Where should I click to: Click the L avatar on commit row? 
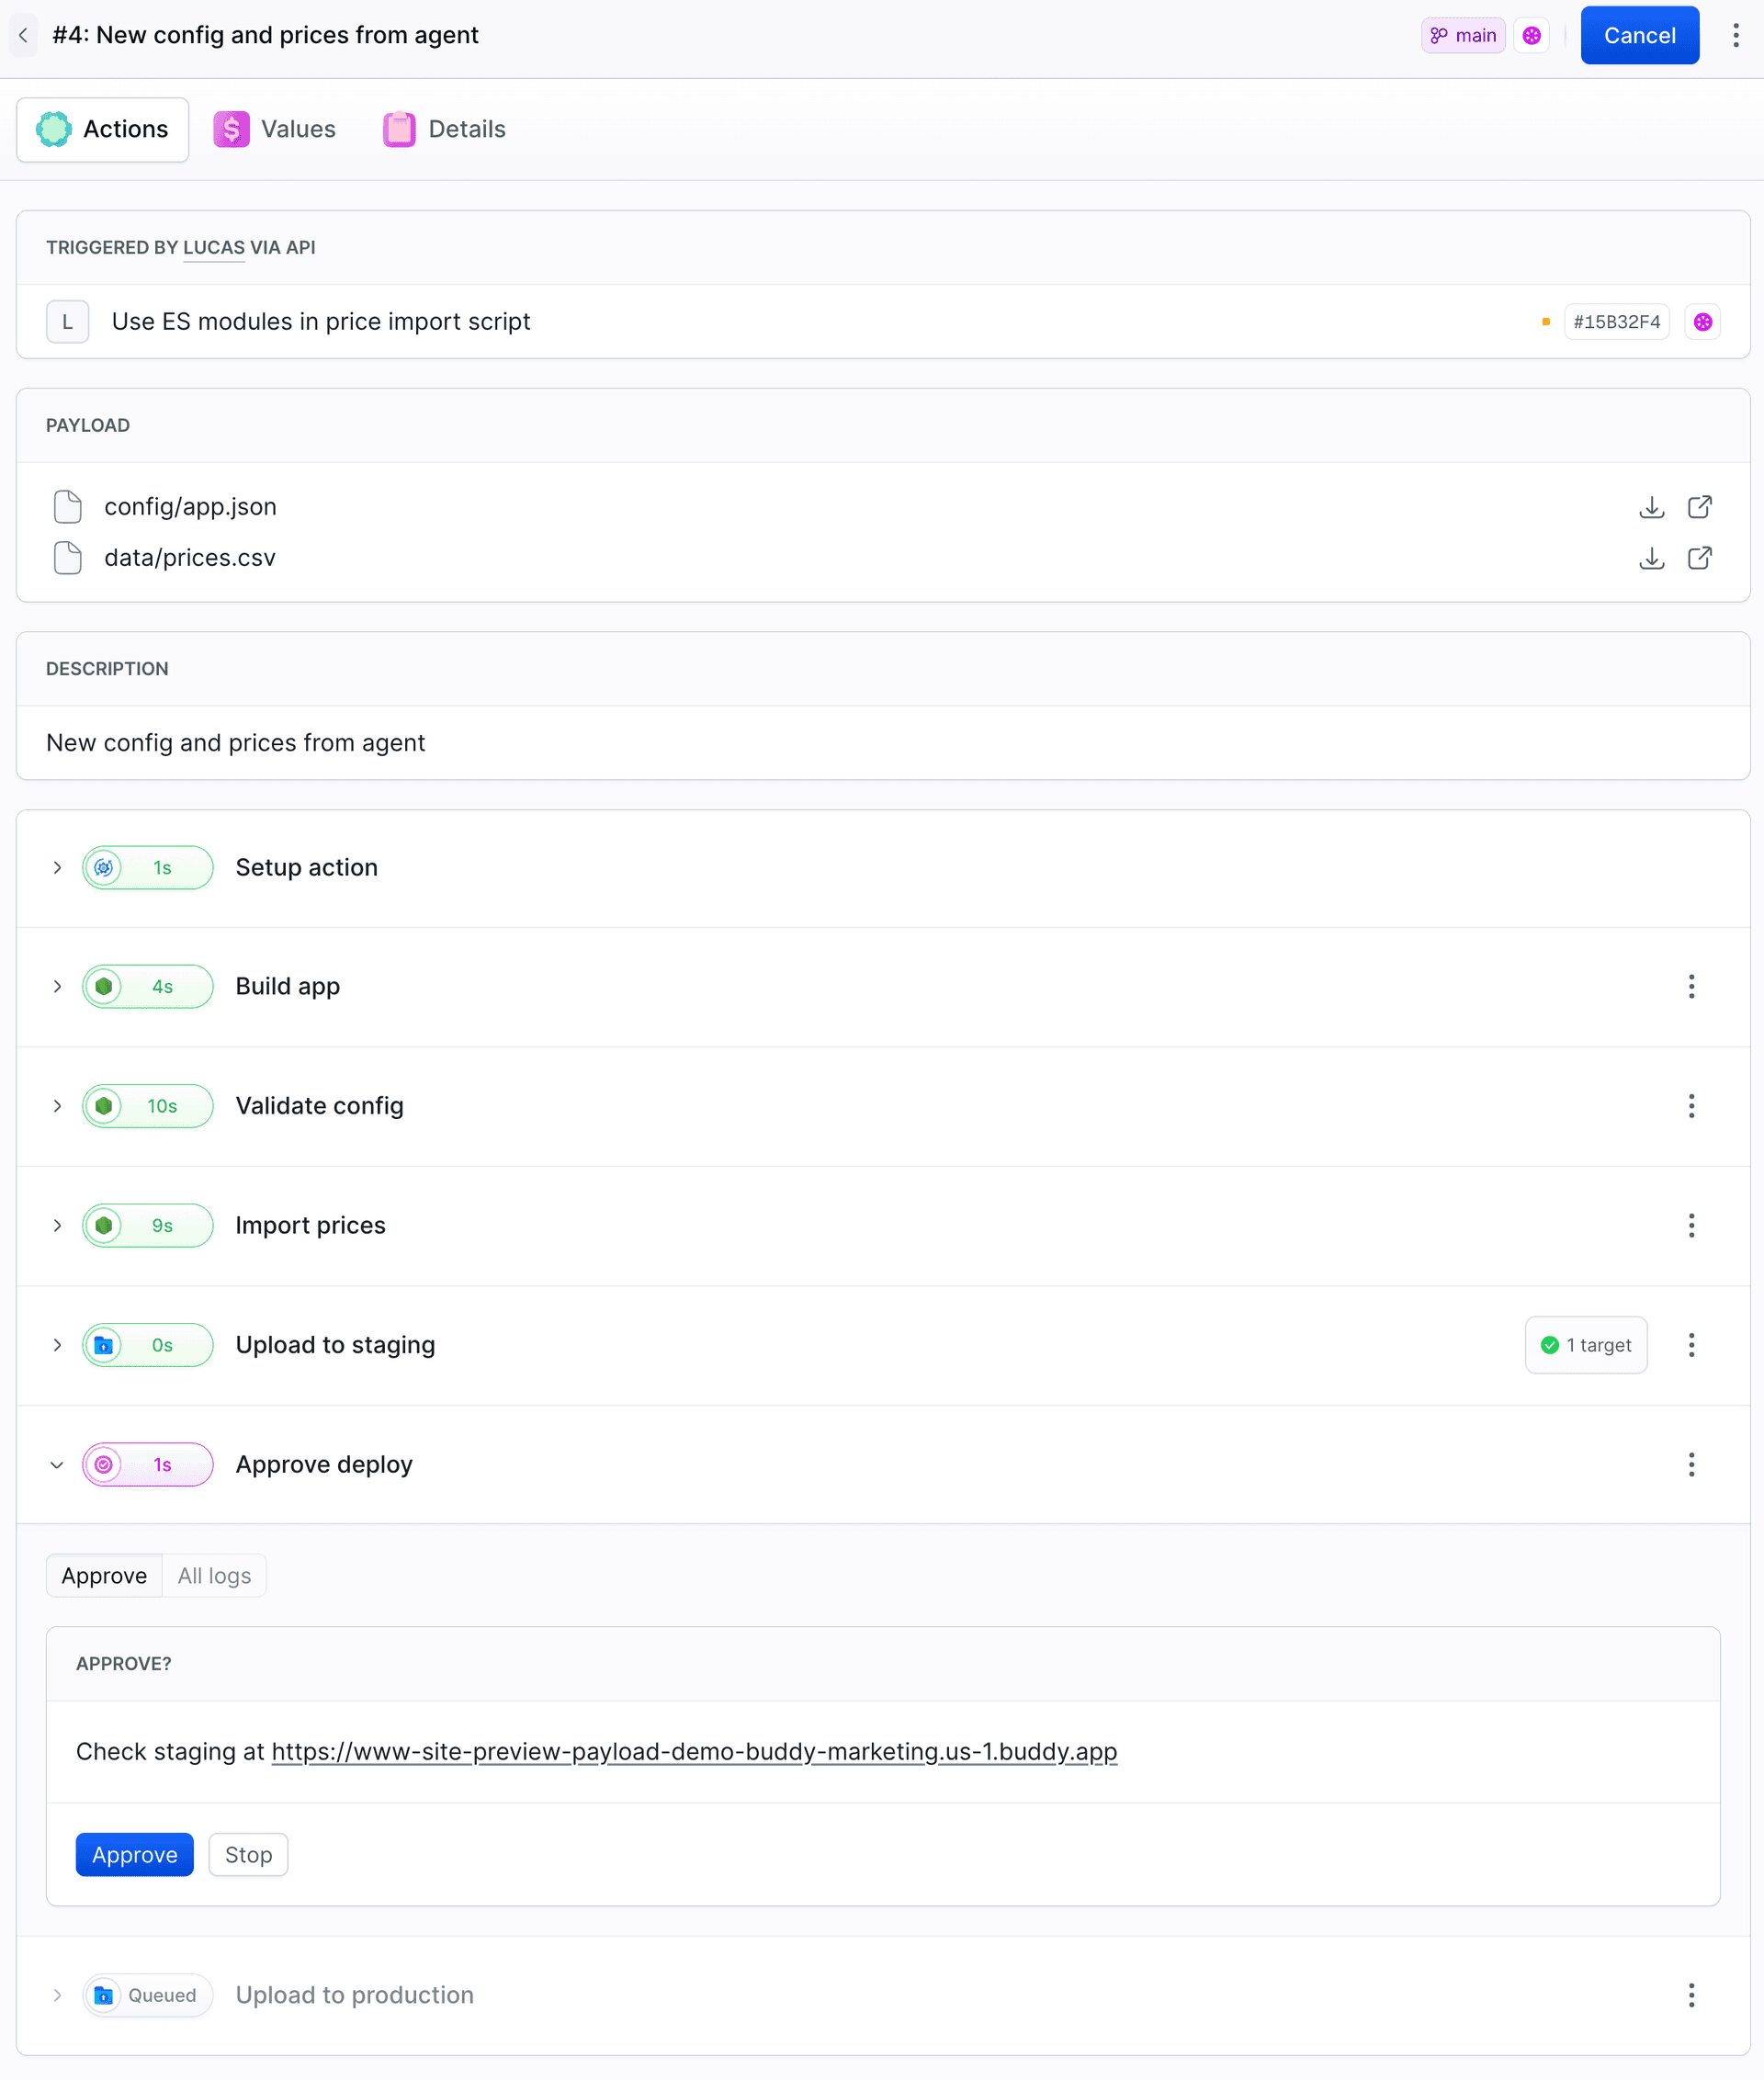click(67, 321)
